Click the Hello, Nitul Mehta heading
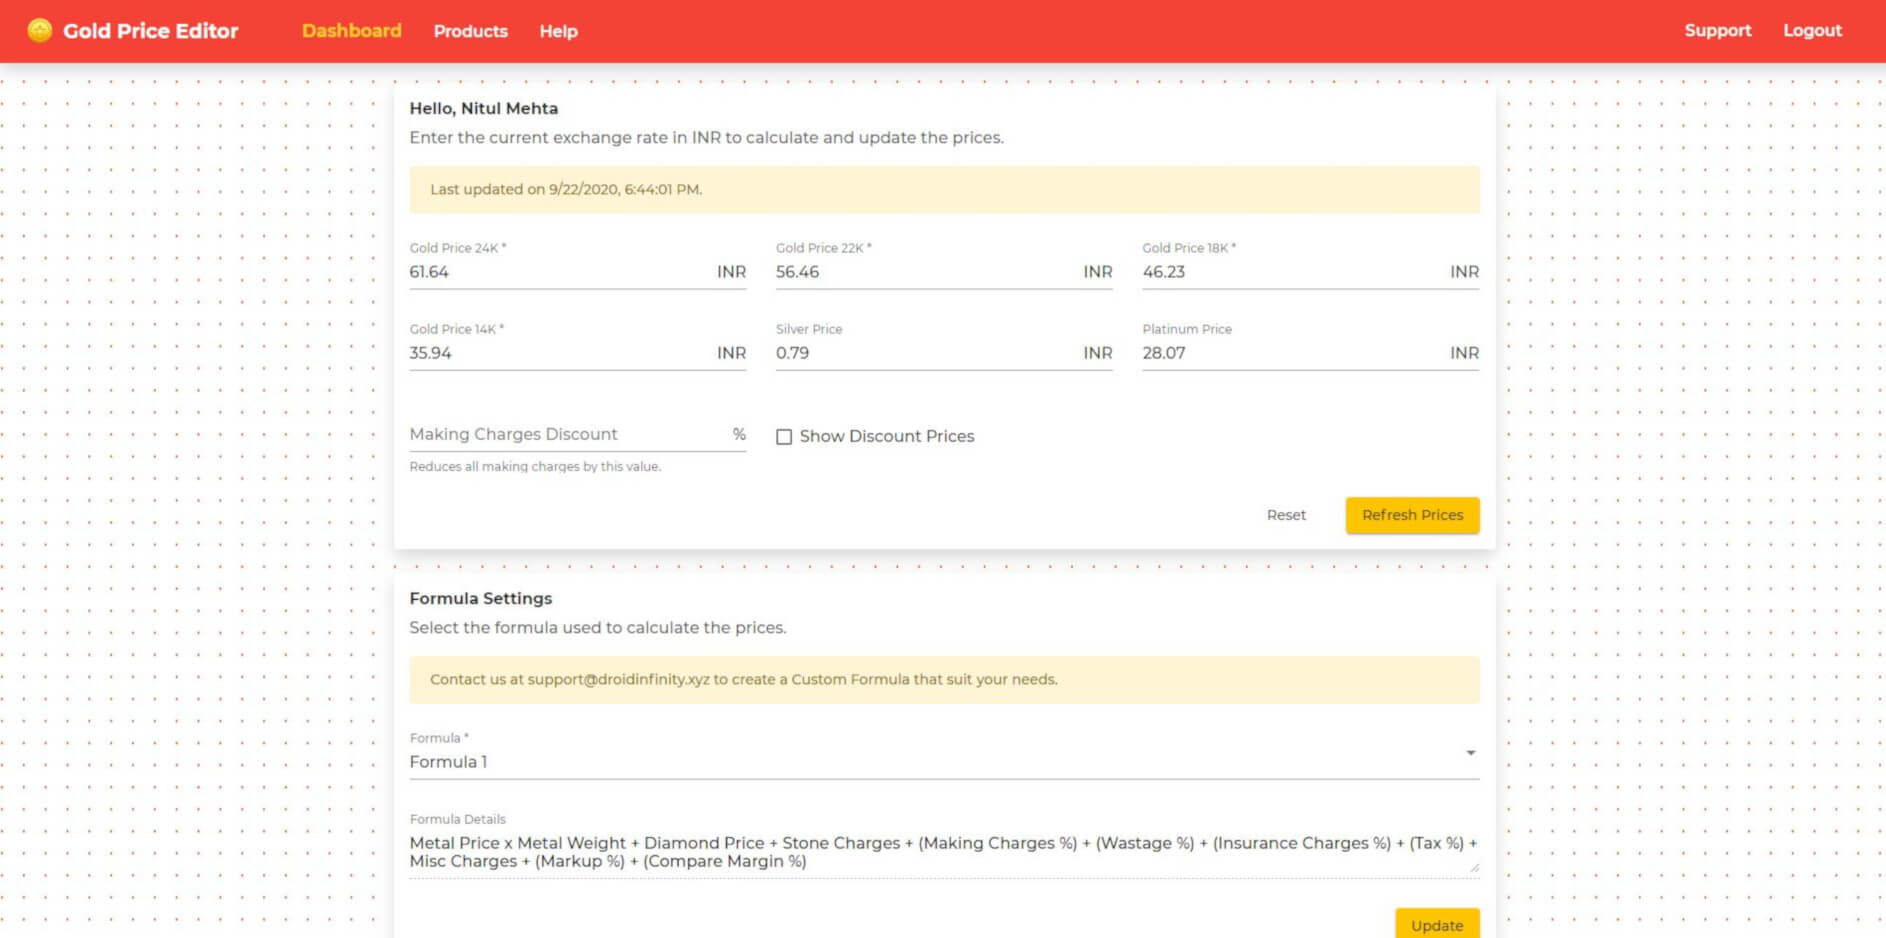1886x938 pixels. click(x=484, y=108)
